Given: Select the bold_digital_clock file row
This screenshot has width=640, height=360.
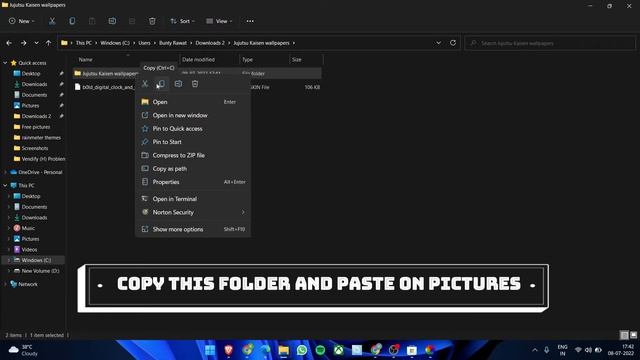Looking at the screenshot, I should click(x=197, y=87).
